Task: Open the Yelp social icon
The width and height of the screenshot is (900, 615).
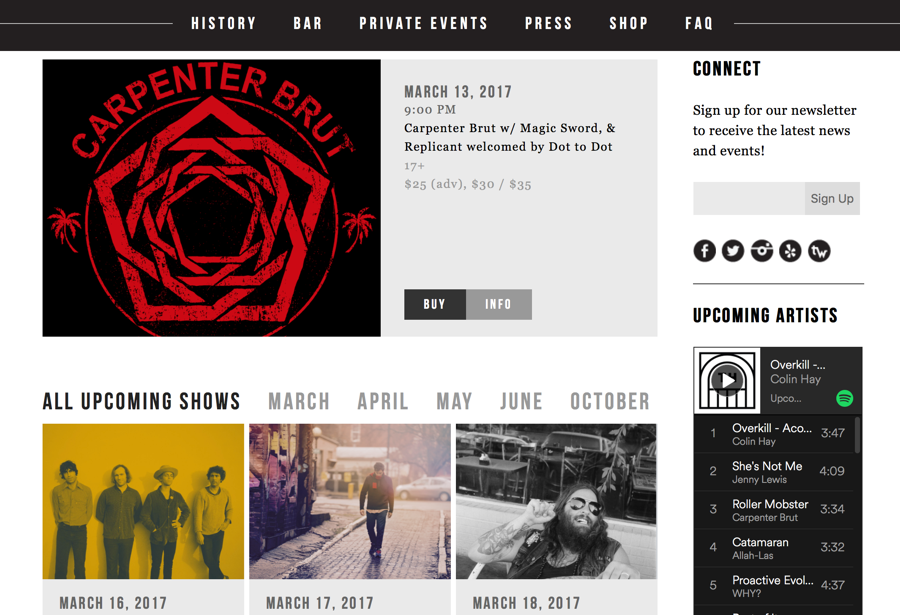Action: click(x=790, y=251)
